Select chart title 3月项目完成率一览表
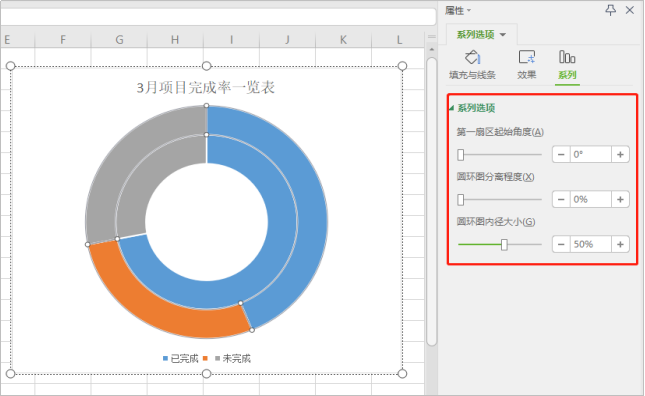645x396 pixels. [x=206, y=87]
